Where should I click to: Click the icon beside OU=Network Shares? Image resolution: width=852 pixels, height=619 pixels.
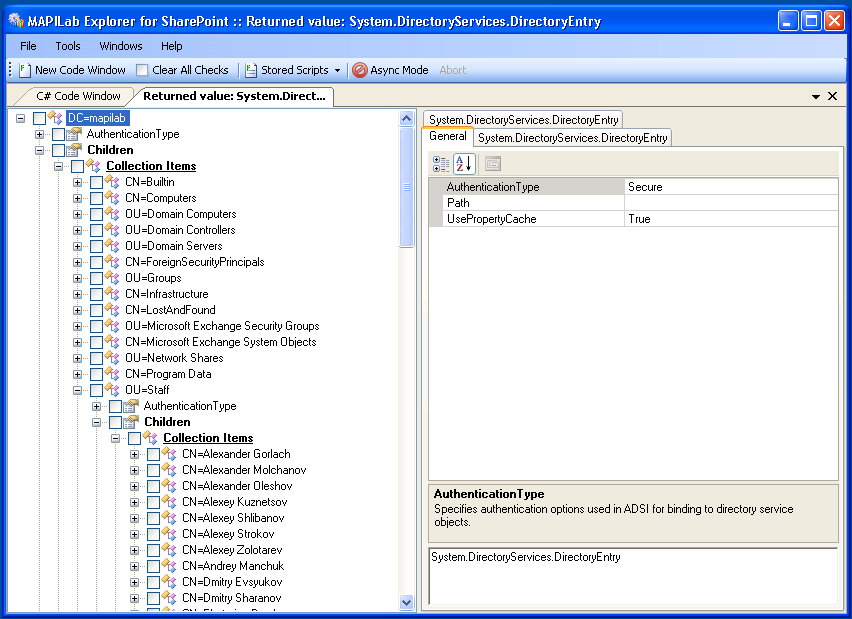click(112, 358)
